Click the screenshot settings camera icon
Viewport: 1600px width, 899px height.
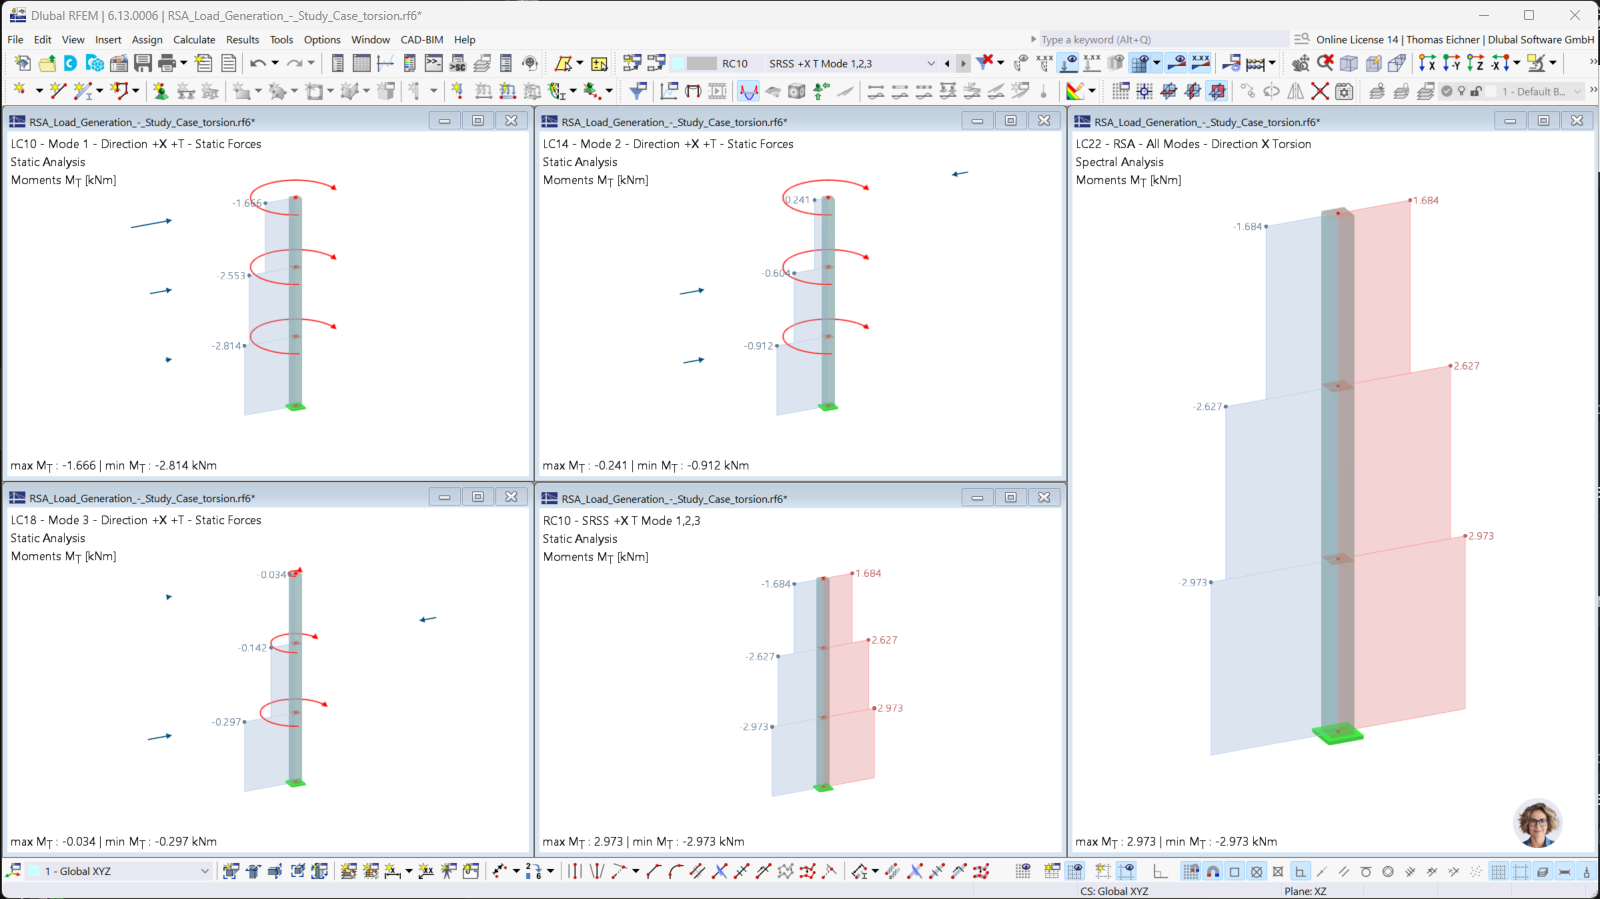click(1344, 91)
